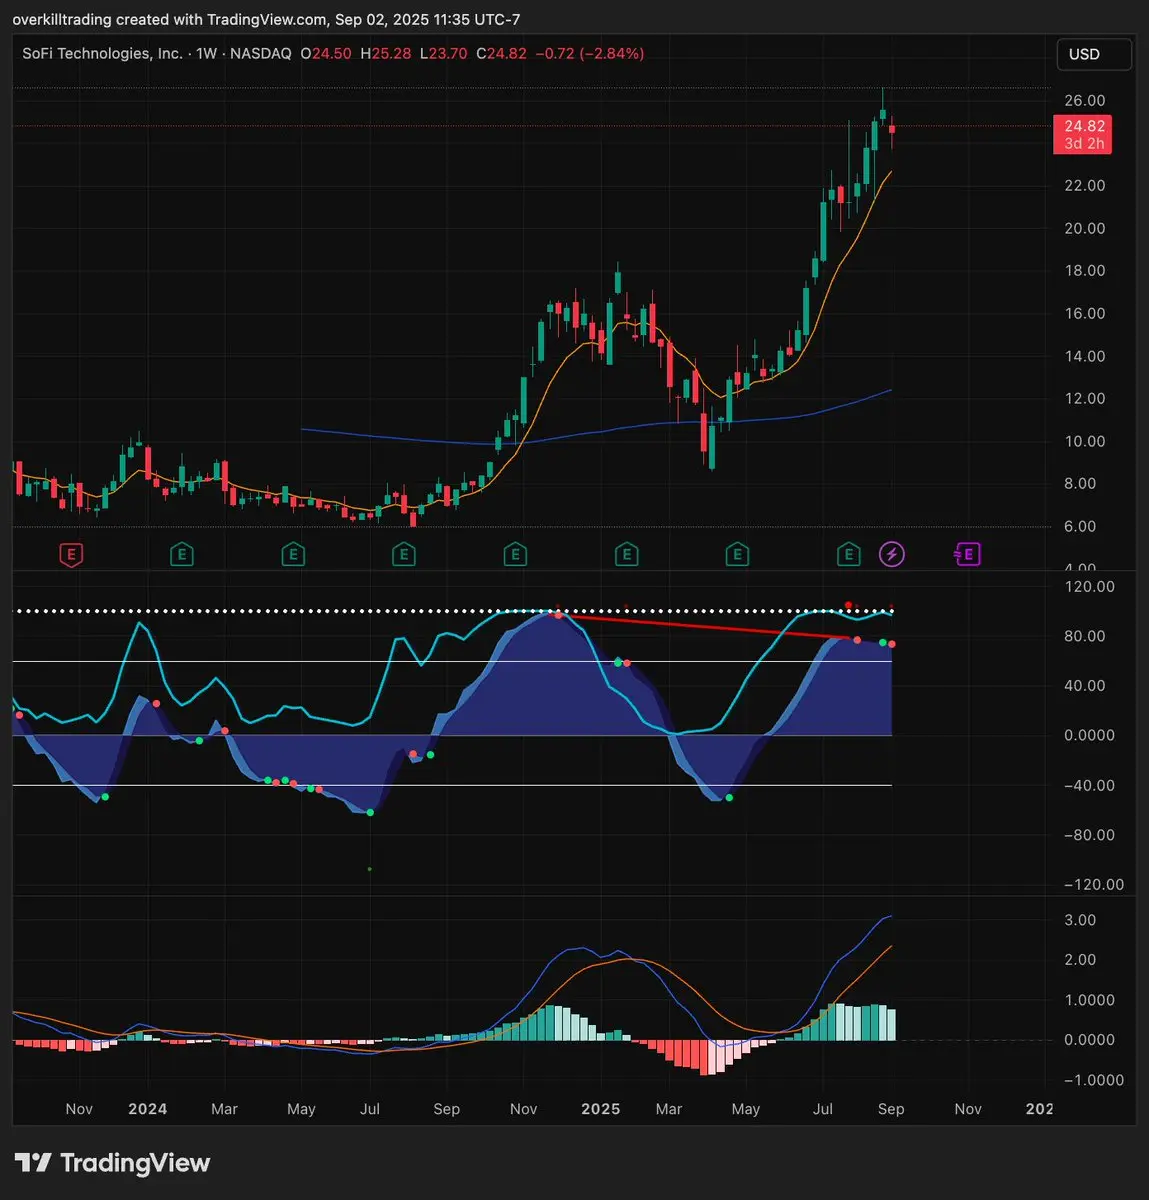Click the open value O24.50

click(x=326, y=53)
